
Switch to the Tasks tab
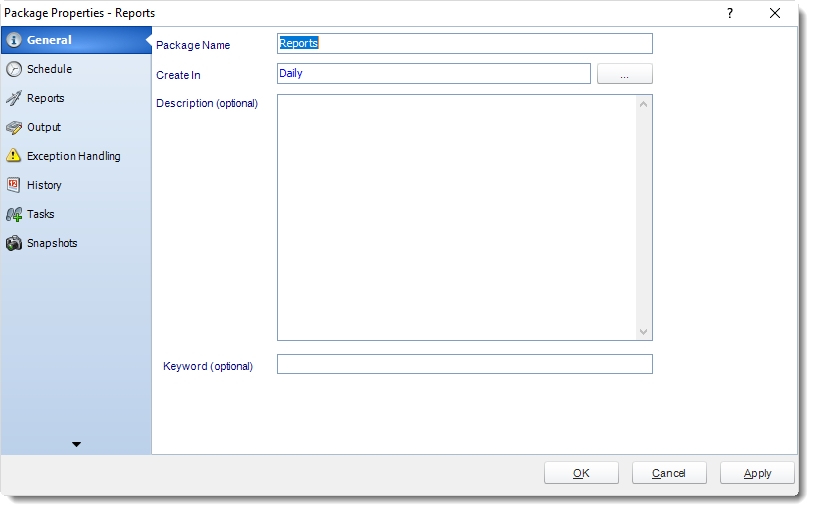(x=76, y=214)
